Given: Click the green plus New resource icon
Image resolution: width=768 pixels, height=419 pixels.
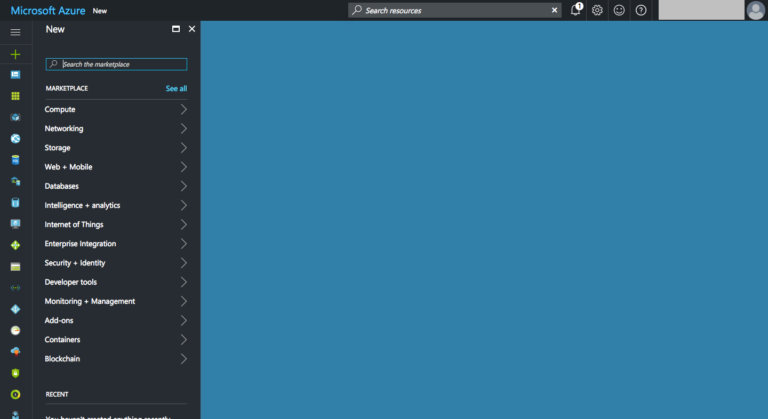Looking at the screenshot, I should coord(15,54).
